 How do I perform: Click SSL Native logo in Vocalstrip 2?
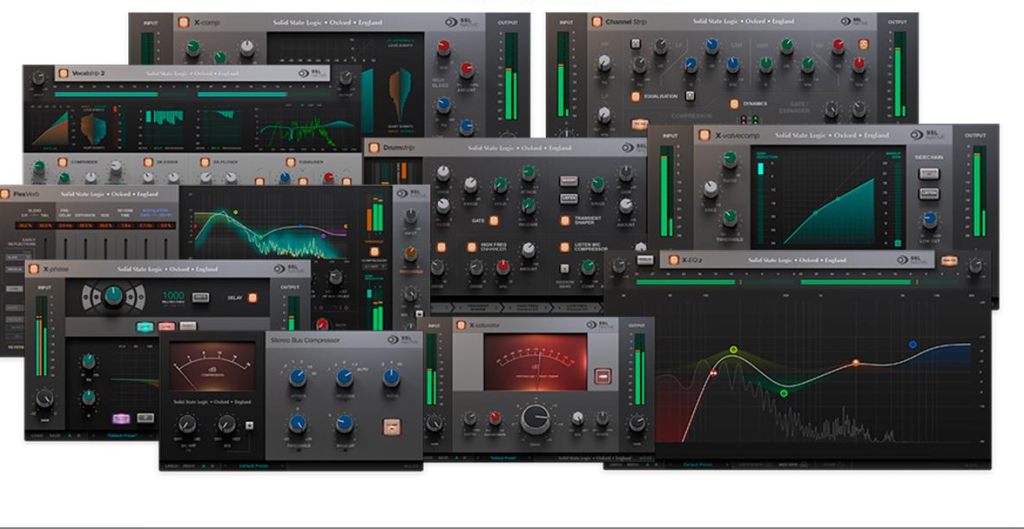click(x=313, y=73)
